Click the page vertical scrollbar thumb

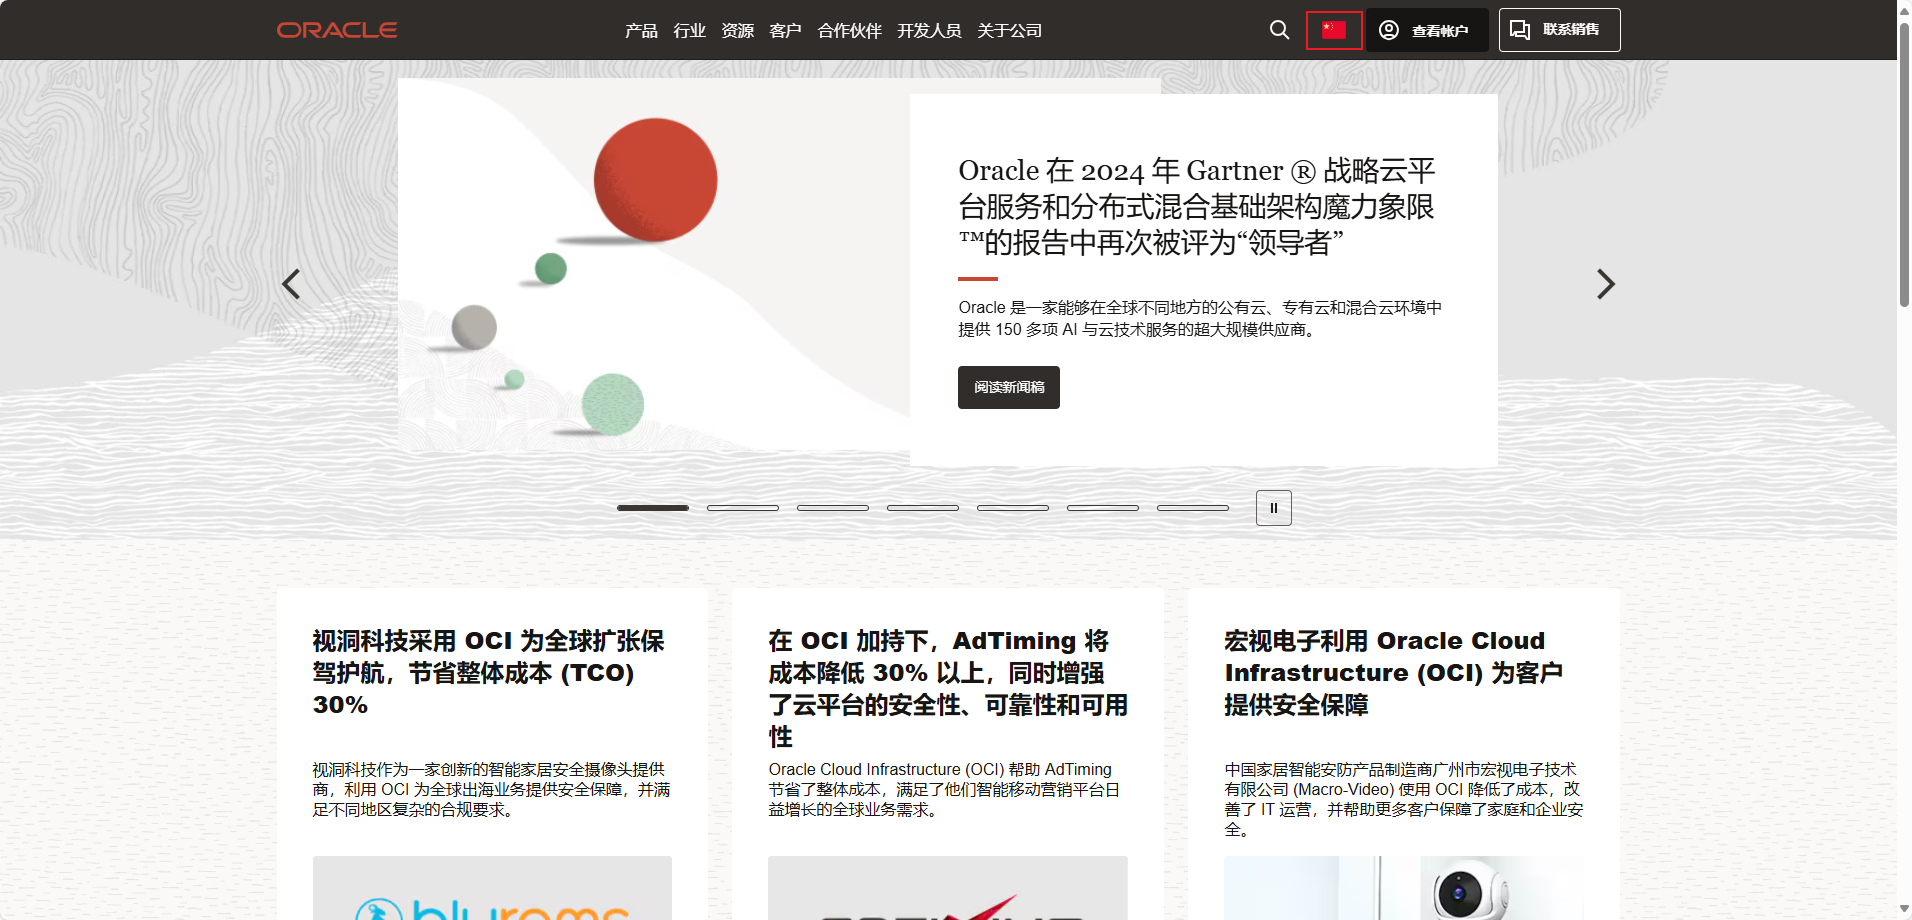click(1904, 165)
